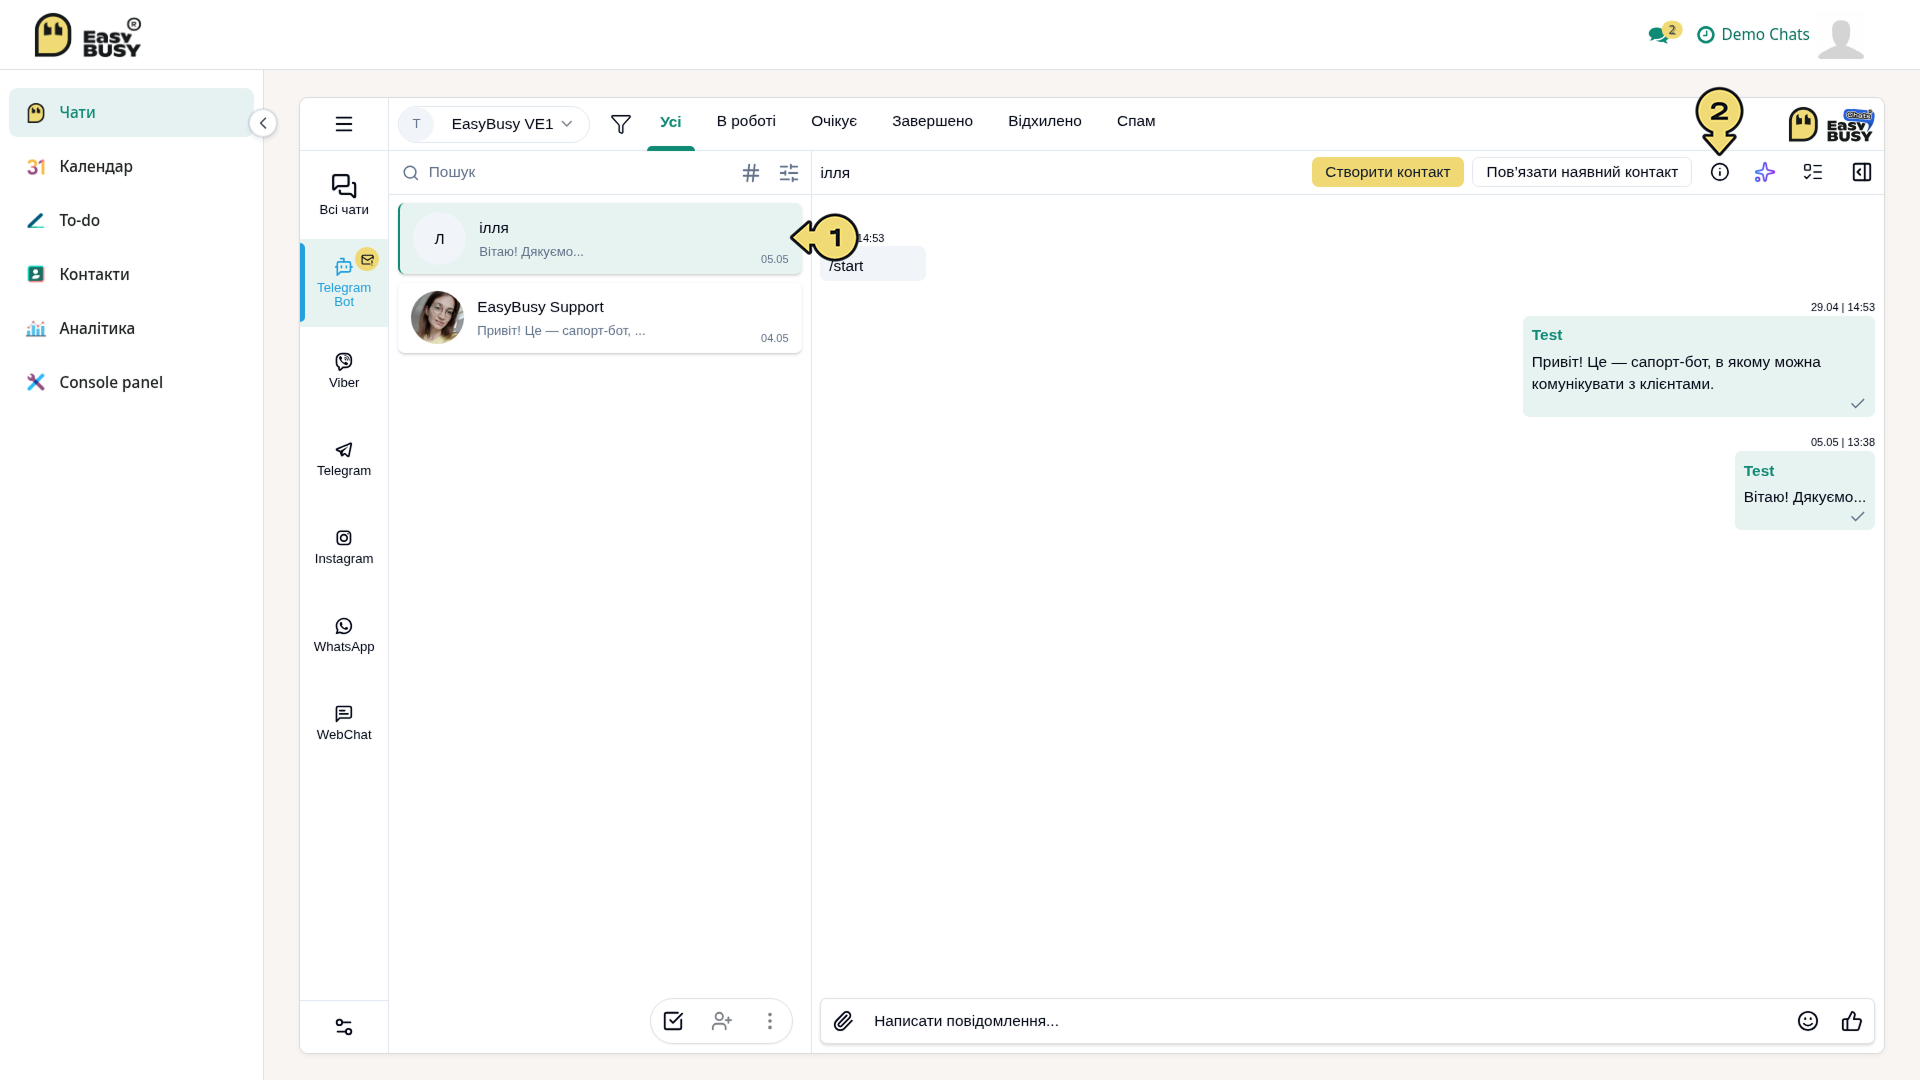Open Всі чати channel
The height and width of the screenshot is (1080, 1920).
[x=343, y=195]
